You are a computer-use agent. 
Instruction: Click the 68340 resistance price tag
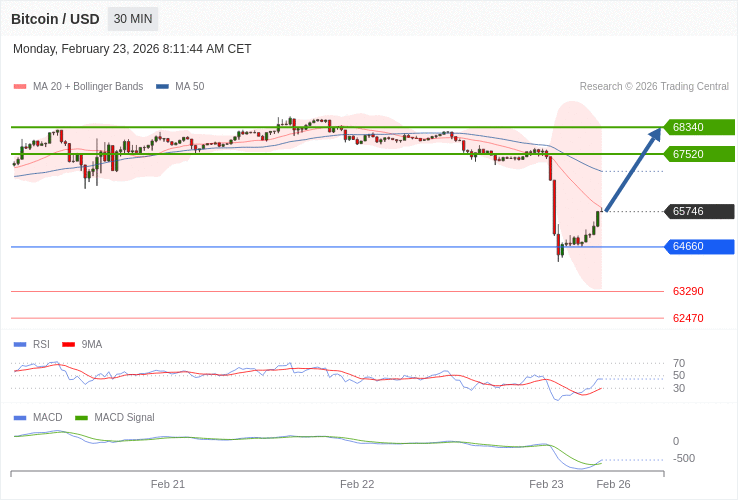coord(699,127)
